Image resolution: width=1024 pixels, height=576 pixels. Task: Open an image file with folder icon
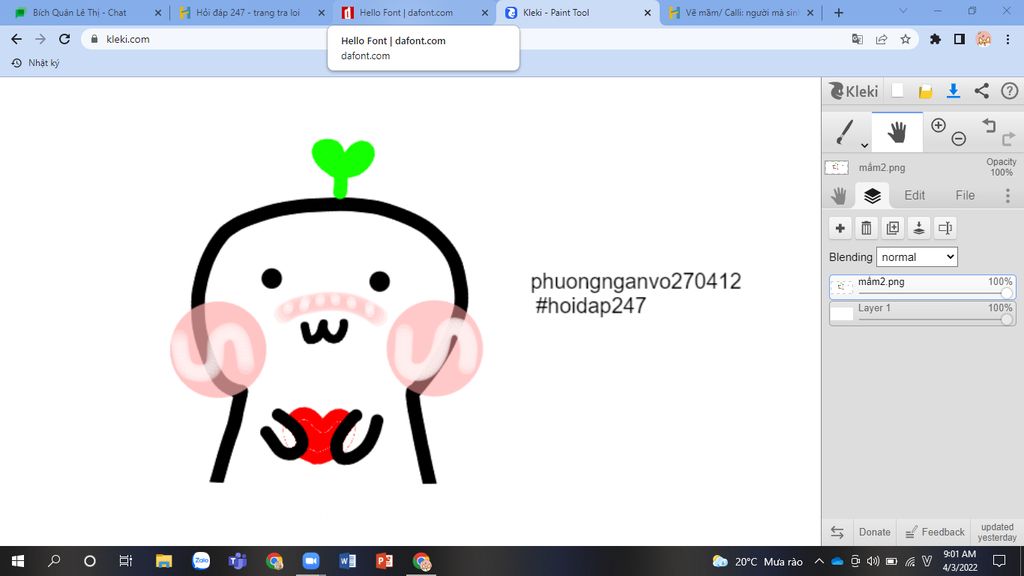tap(925, 91)
